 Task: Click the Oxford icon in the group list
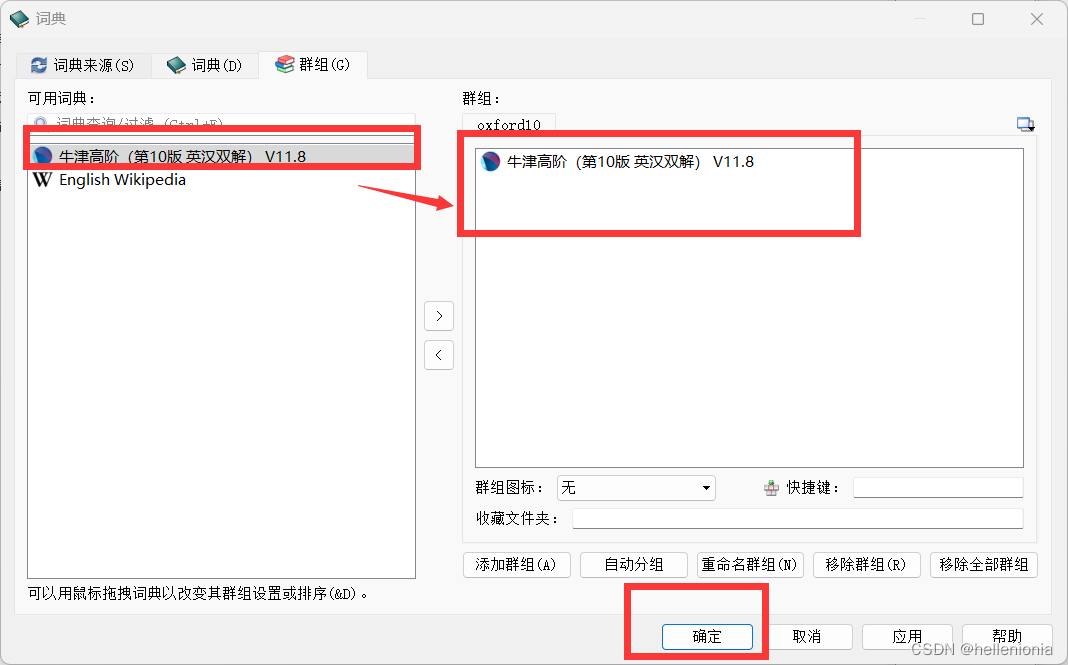point(490,161)
